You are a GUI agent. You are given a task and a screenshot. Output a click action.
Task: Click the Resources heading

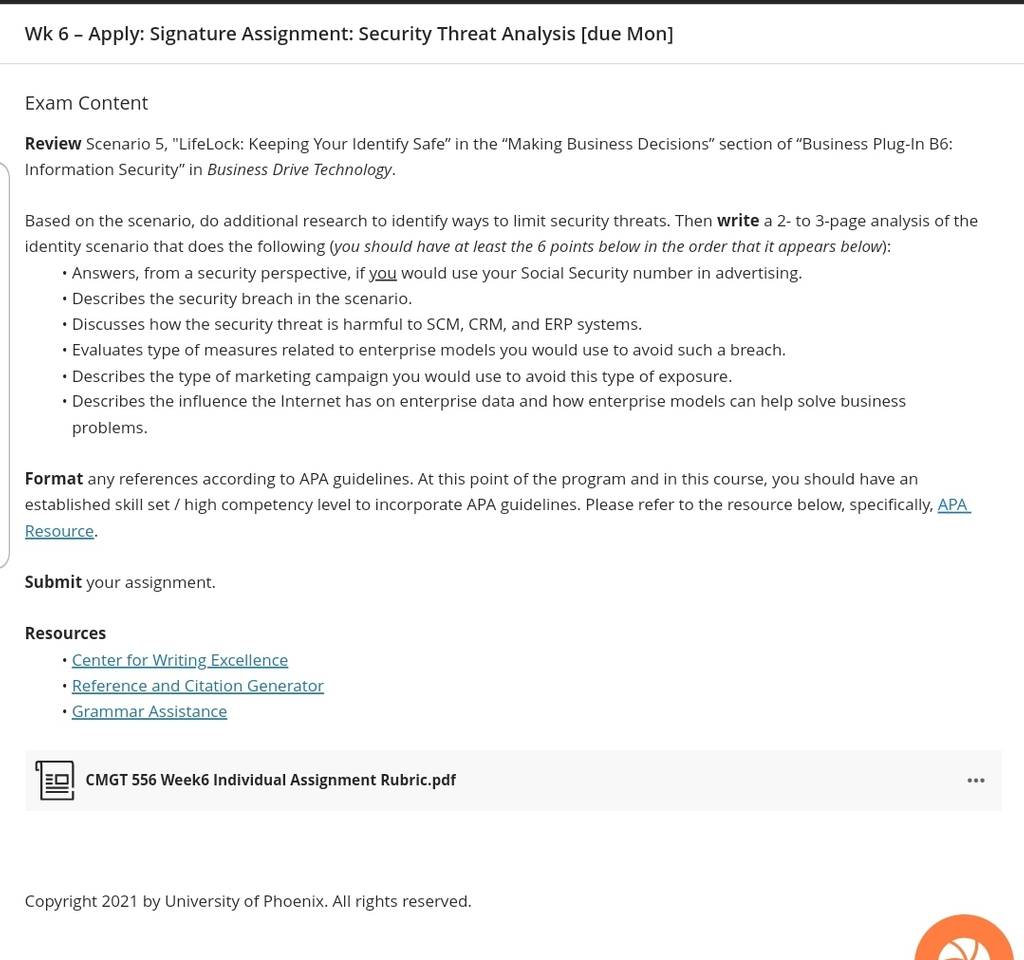(65, 633)
